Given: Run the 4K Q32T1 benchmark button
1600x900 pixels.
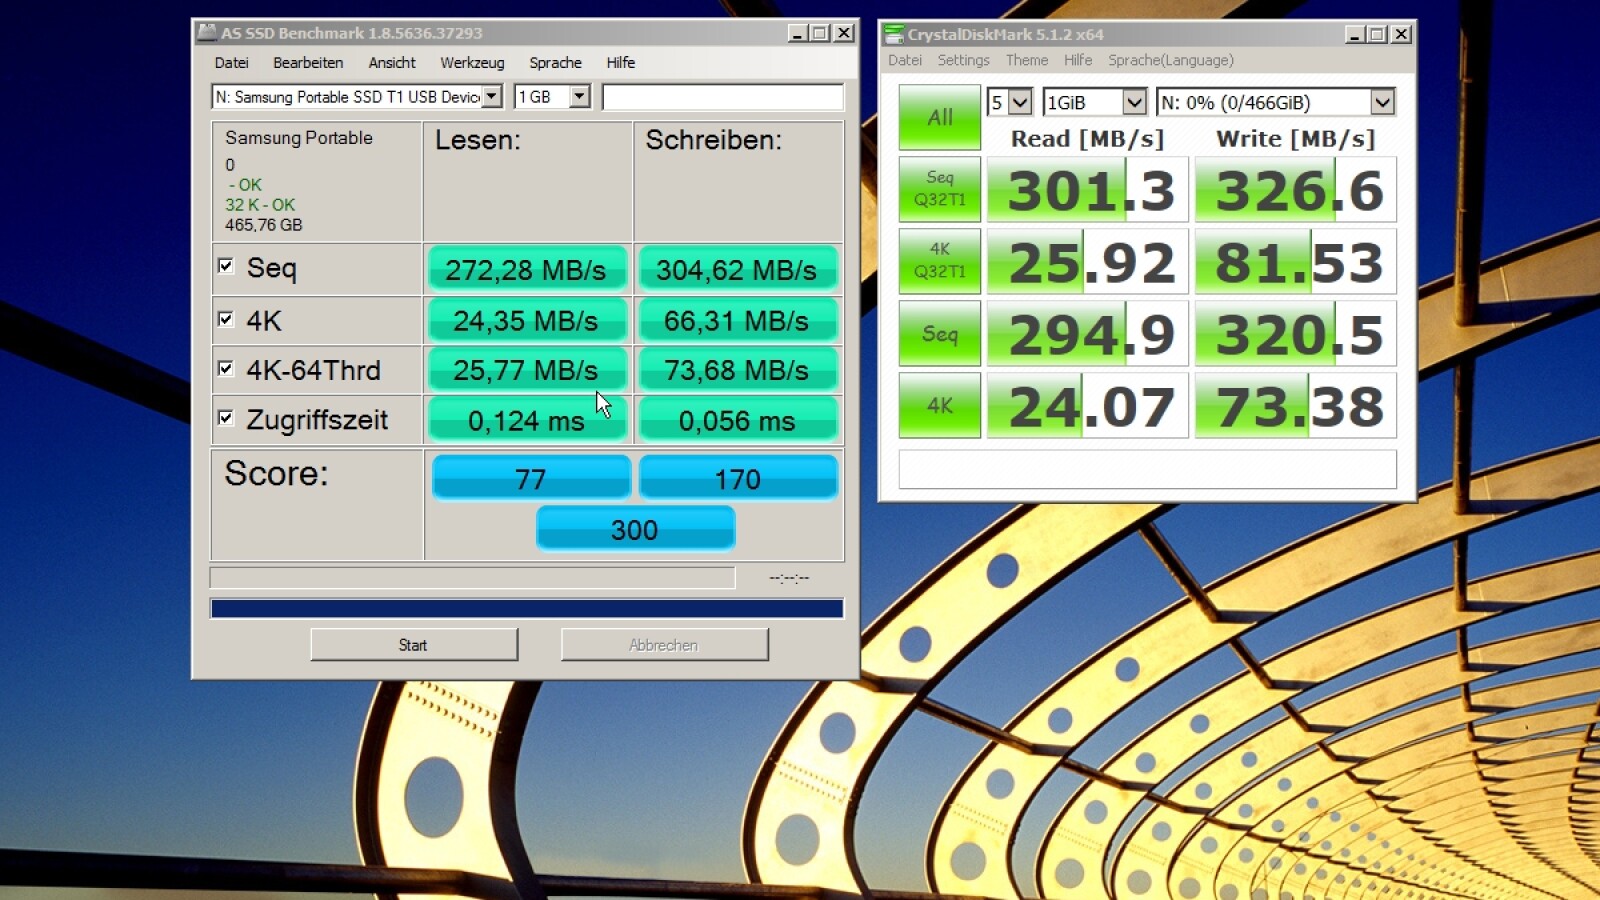Looking at the screenshot, I should click(939, 261).
